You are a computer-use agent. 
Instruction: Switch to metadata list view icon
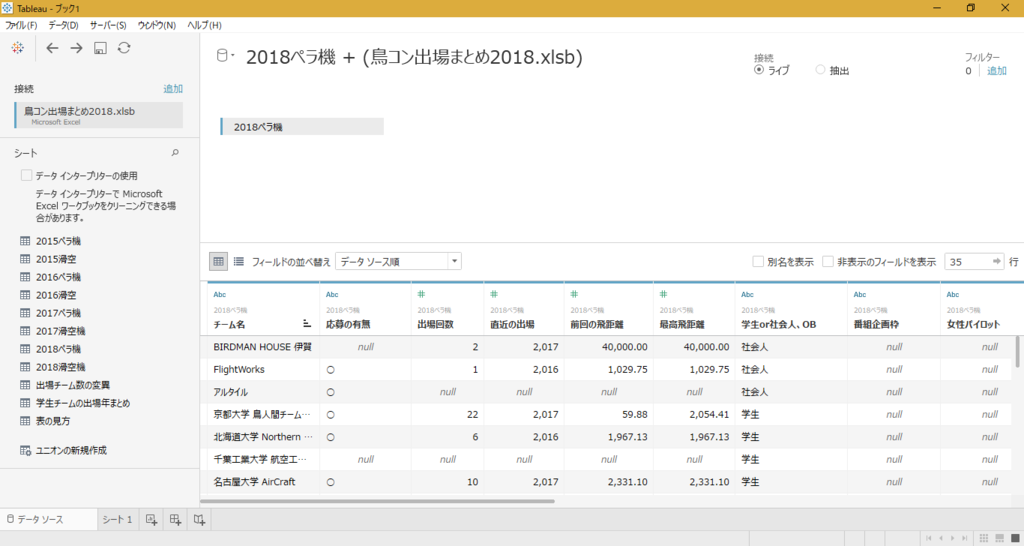point(239,261)
